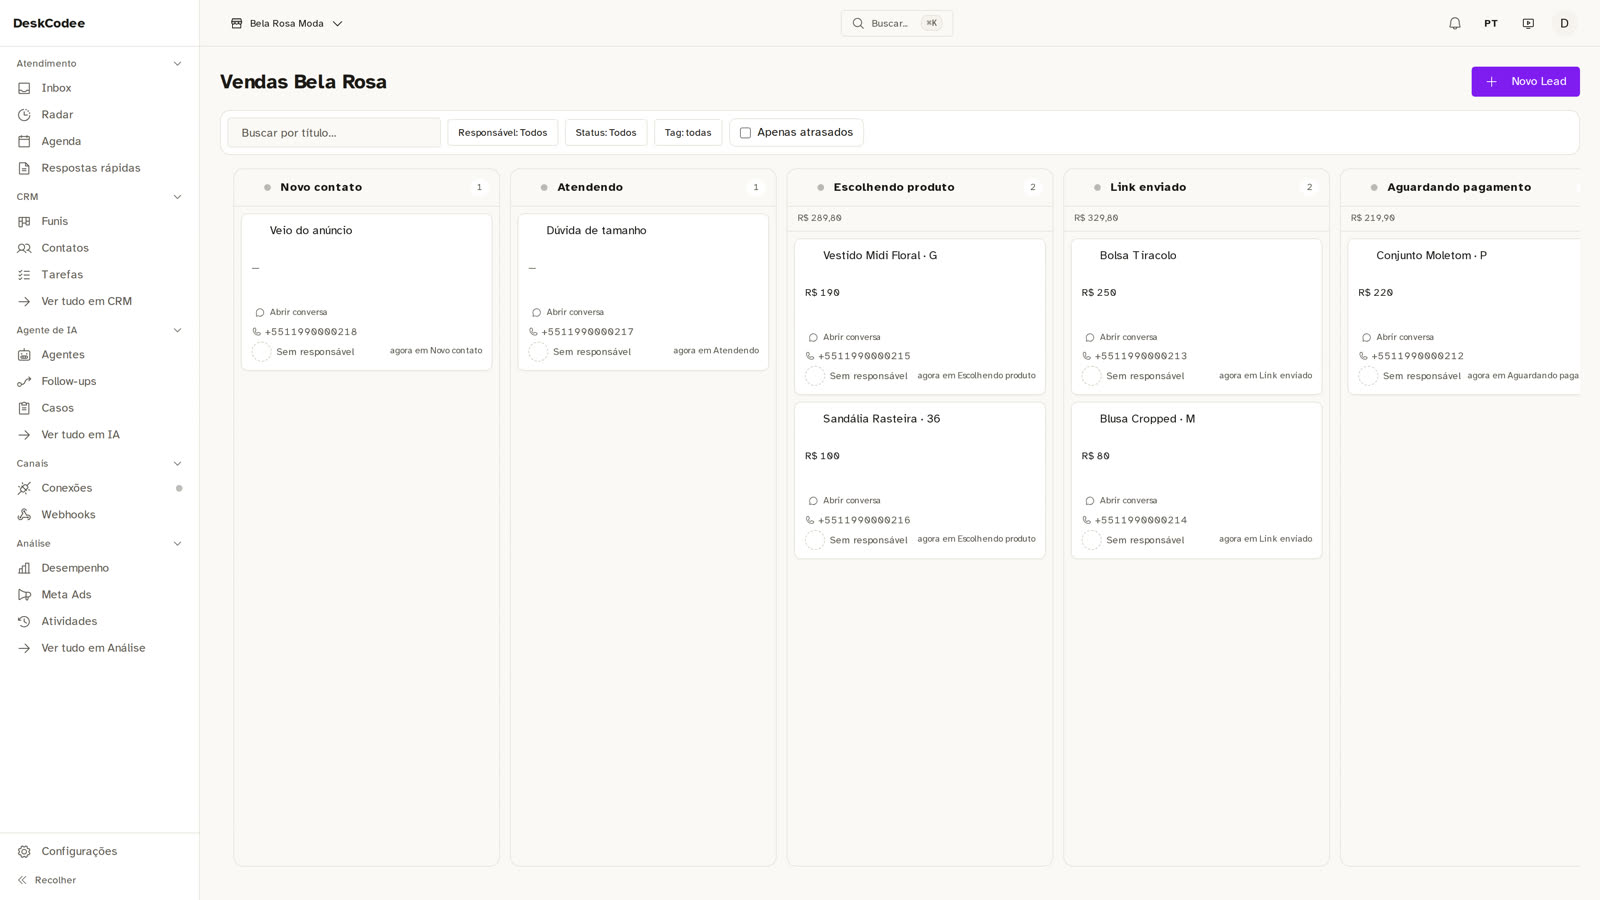This screenshot has height=900, width=1600.
Task: Click the Novo Lead button
Action: (1525, 82)
